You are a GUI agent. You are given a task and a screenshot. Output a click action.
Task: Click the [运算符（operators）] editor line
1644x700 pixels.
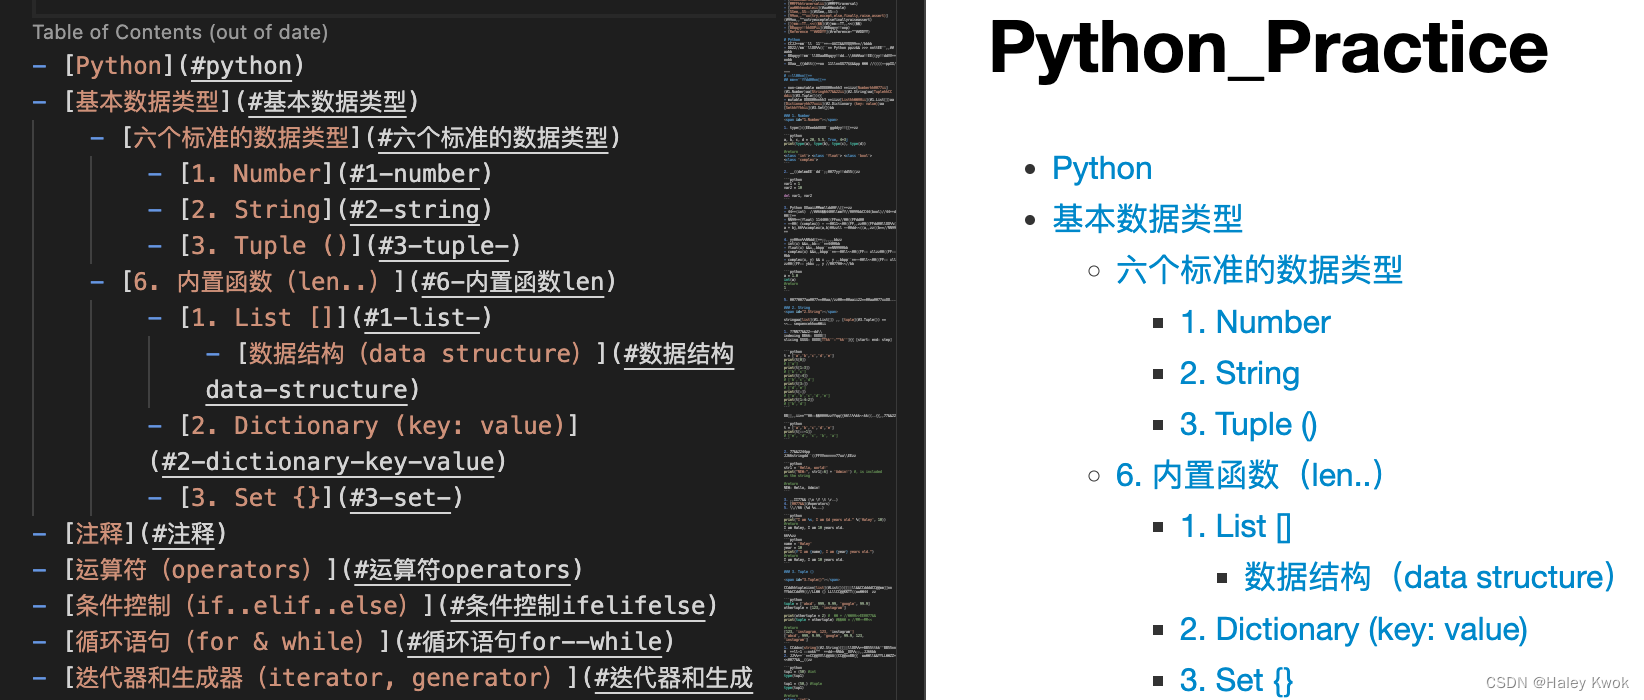[x=307, y=570]
